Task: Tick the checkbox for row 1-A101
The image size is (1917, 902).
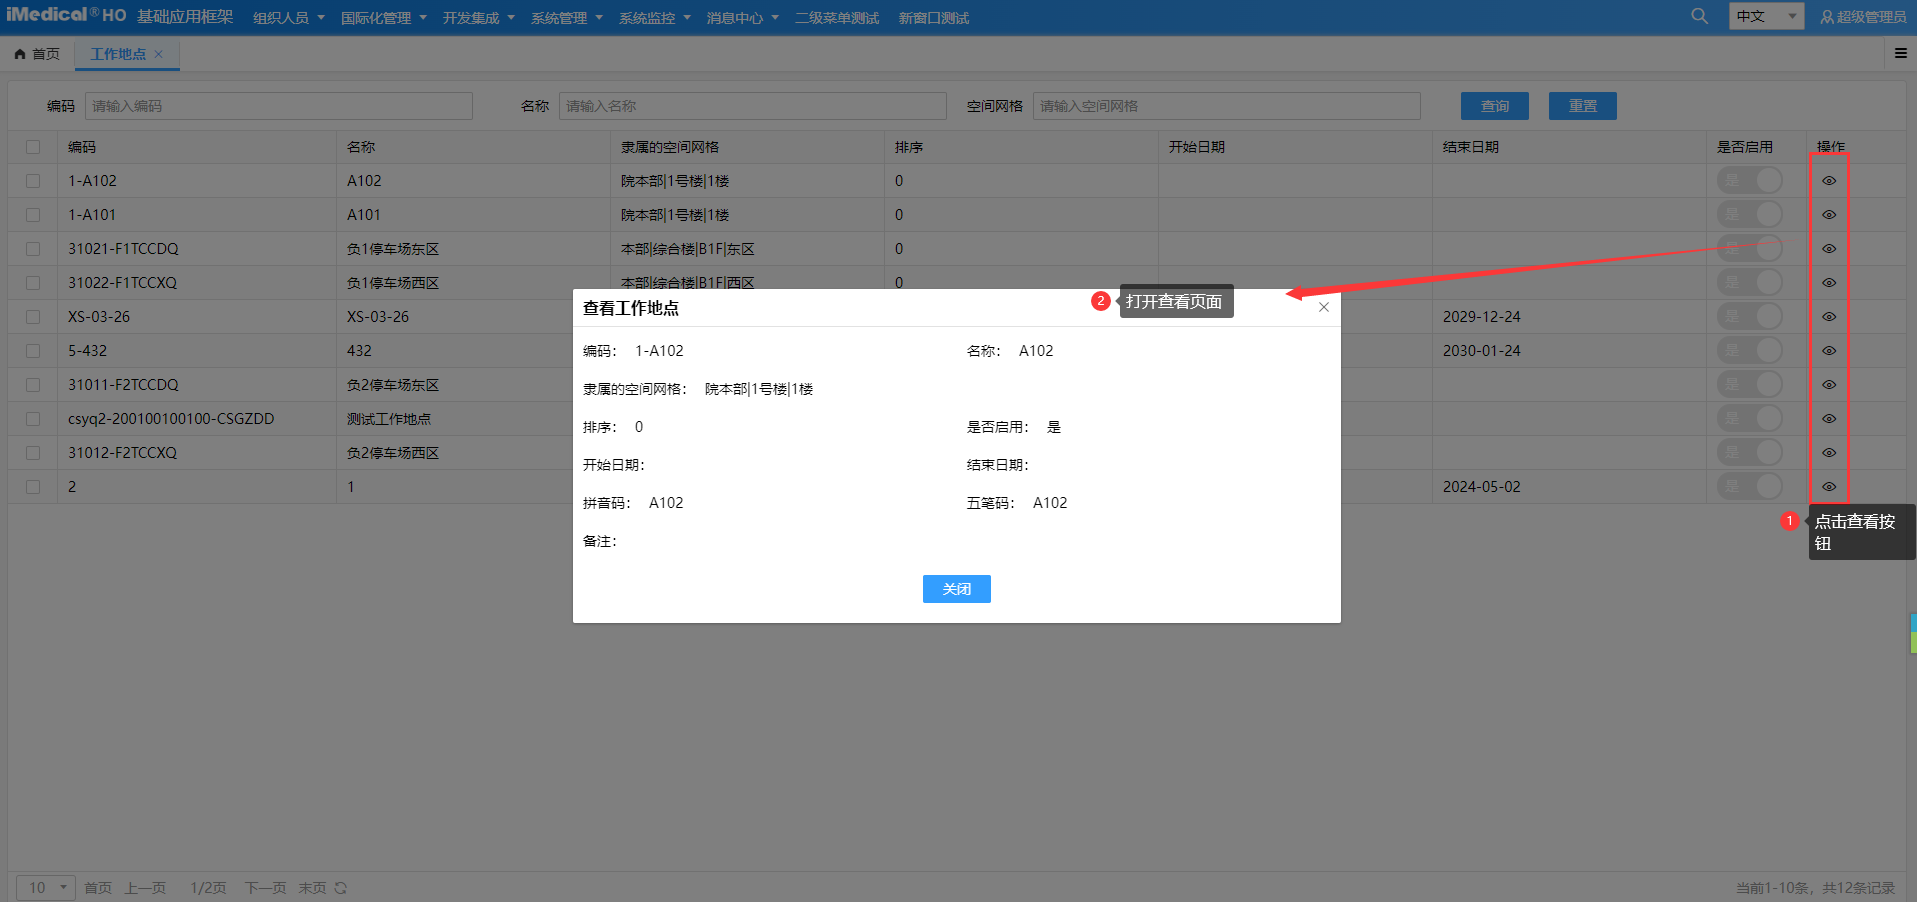Action: (x=33, y=215)
